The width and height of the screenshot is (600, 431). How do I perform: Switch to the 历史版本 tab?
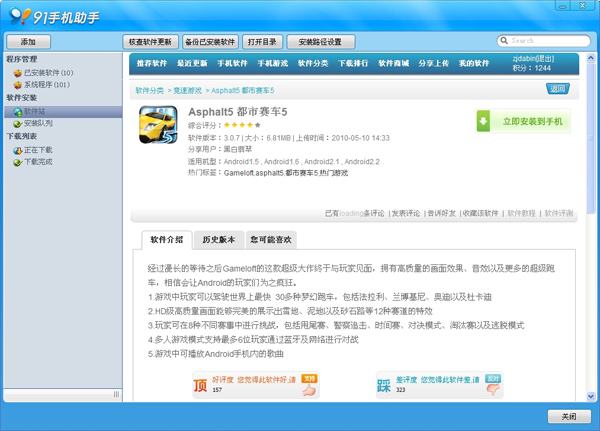click(x=217, y=240)
